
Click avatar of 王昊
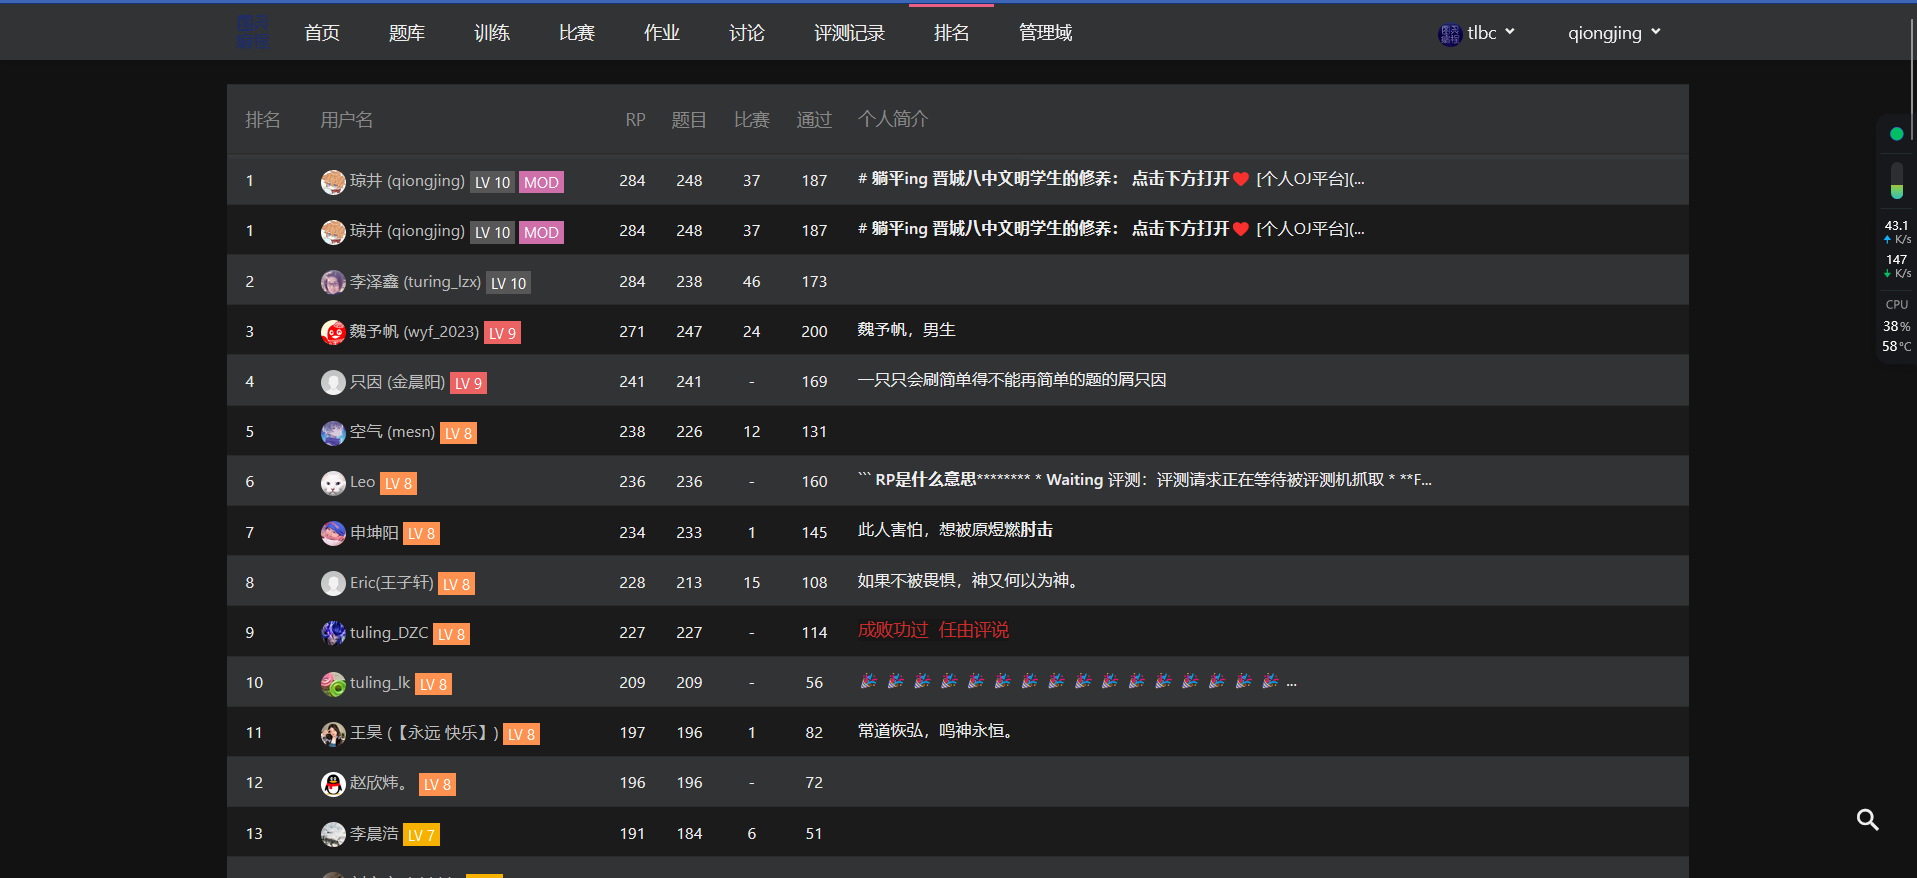pos(333,733)
